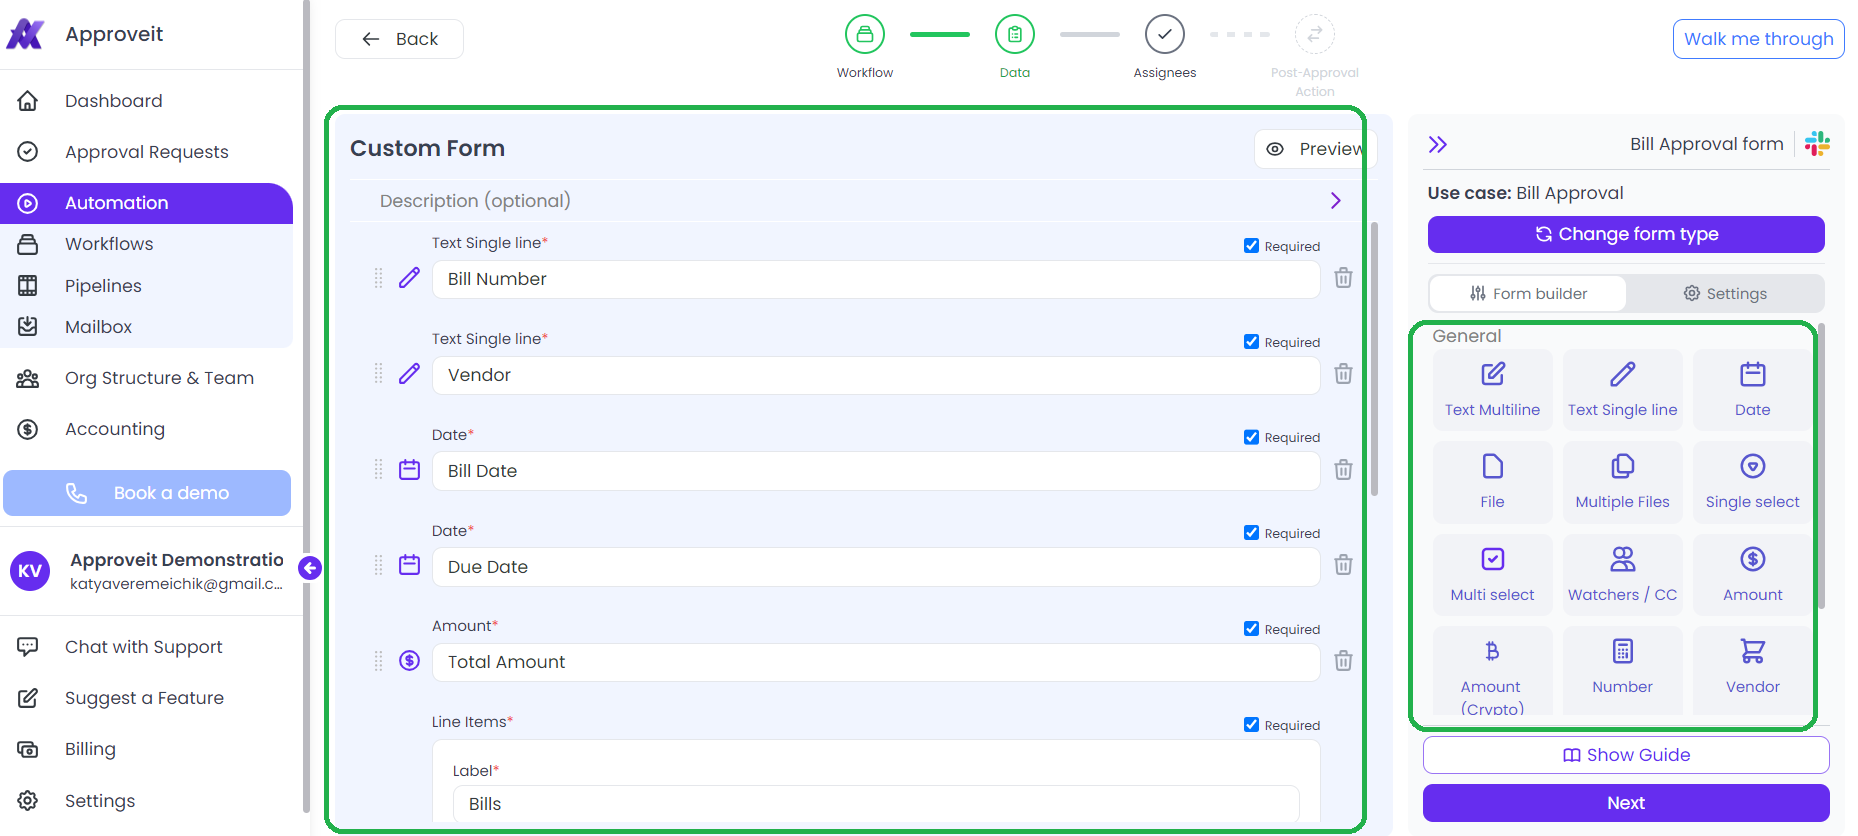1858x836 pixels.
Task: Click the Bill Number input field
Action: tap(876, 279)
